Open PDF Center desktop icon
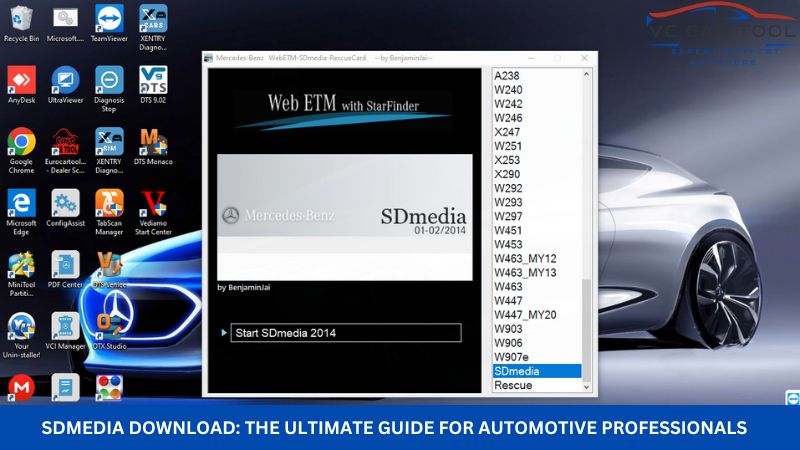Image resolution: width=800 pixels, height=450 pixels. point(65,270)
